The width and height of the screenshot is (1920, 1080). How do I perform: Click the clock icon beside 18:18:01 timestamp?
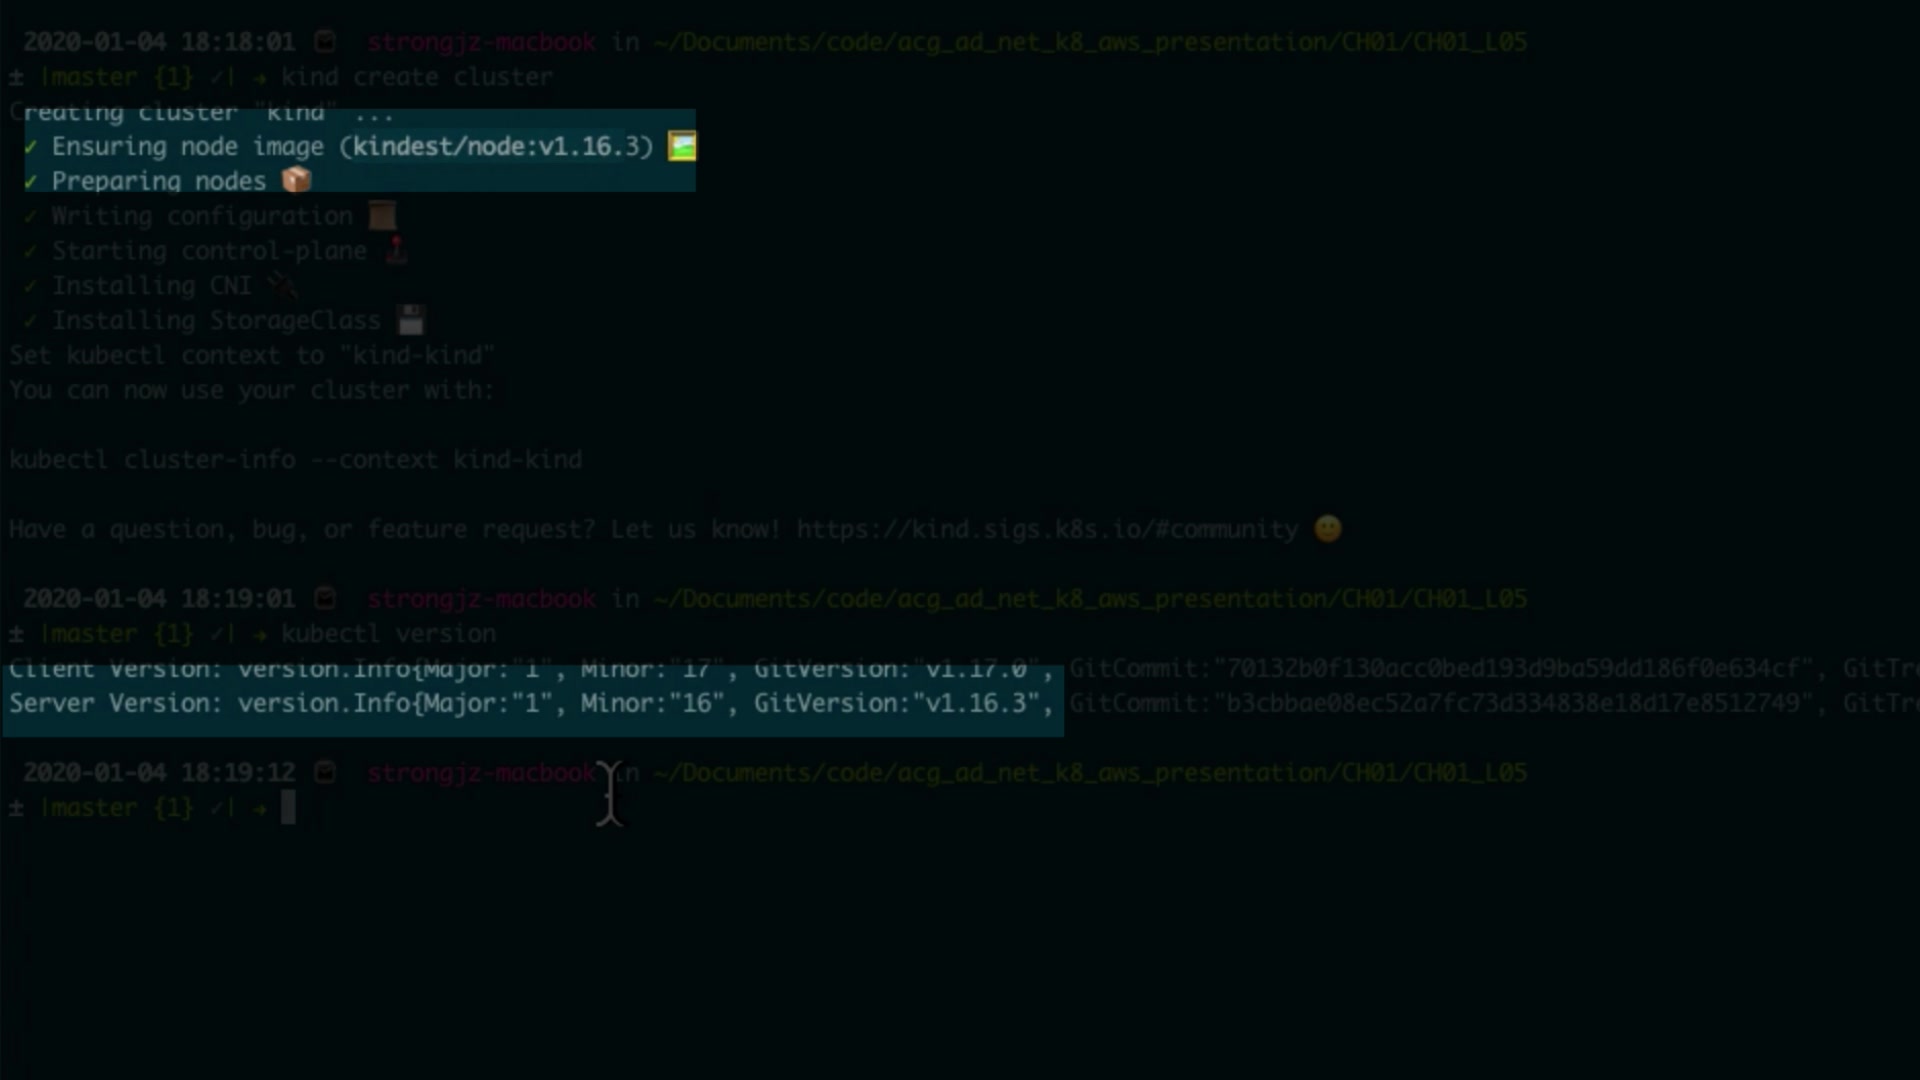(x=325, y=42)
